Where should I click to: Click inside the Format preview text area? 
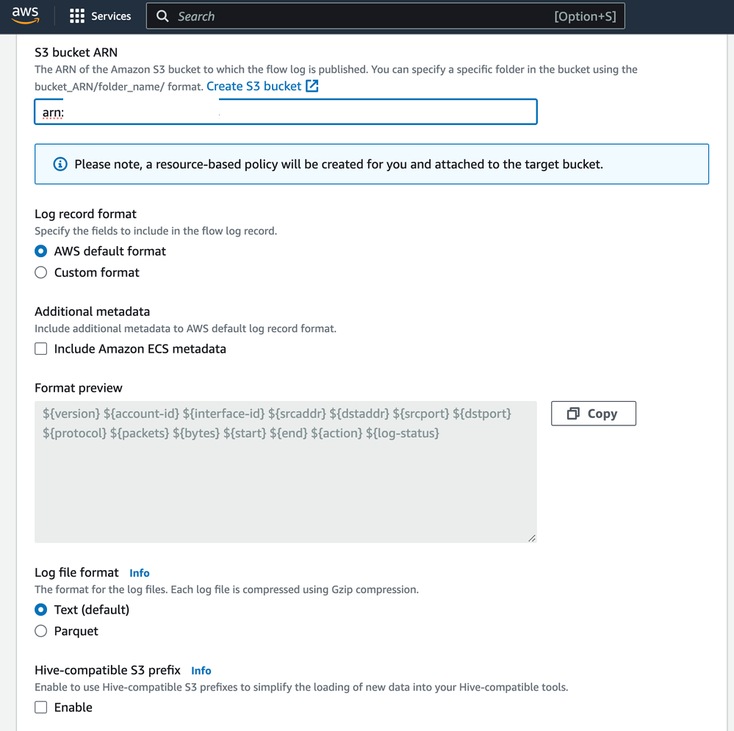286,472
